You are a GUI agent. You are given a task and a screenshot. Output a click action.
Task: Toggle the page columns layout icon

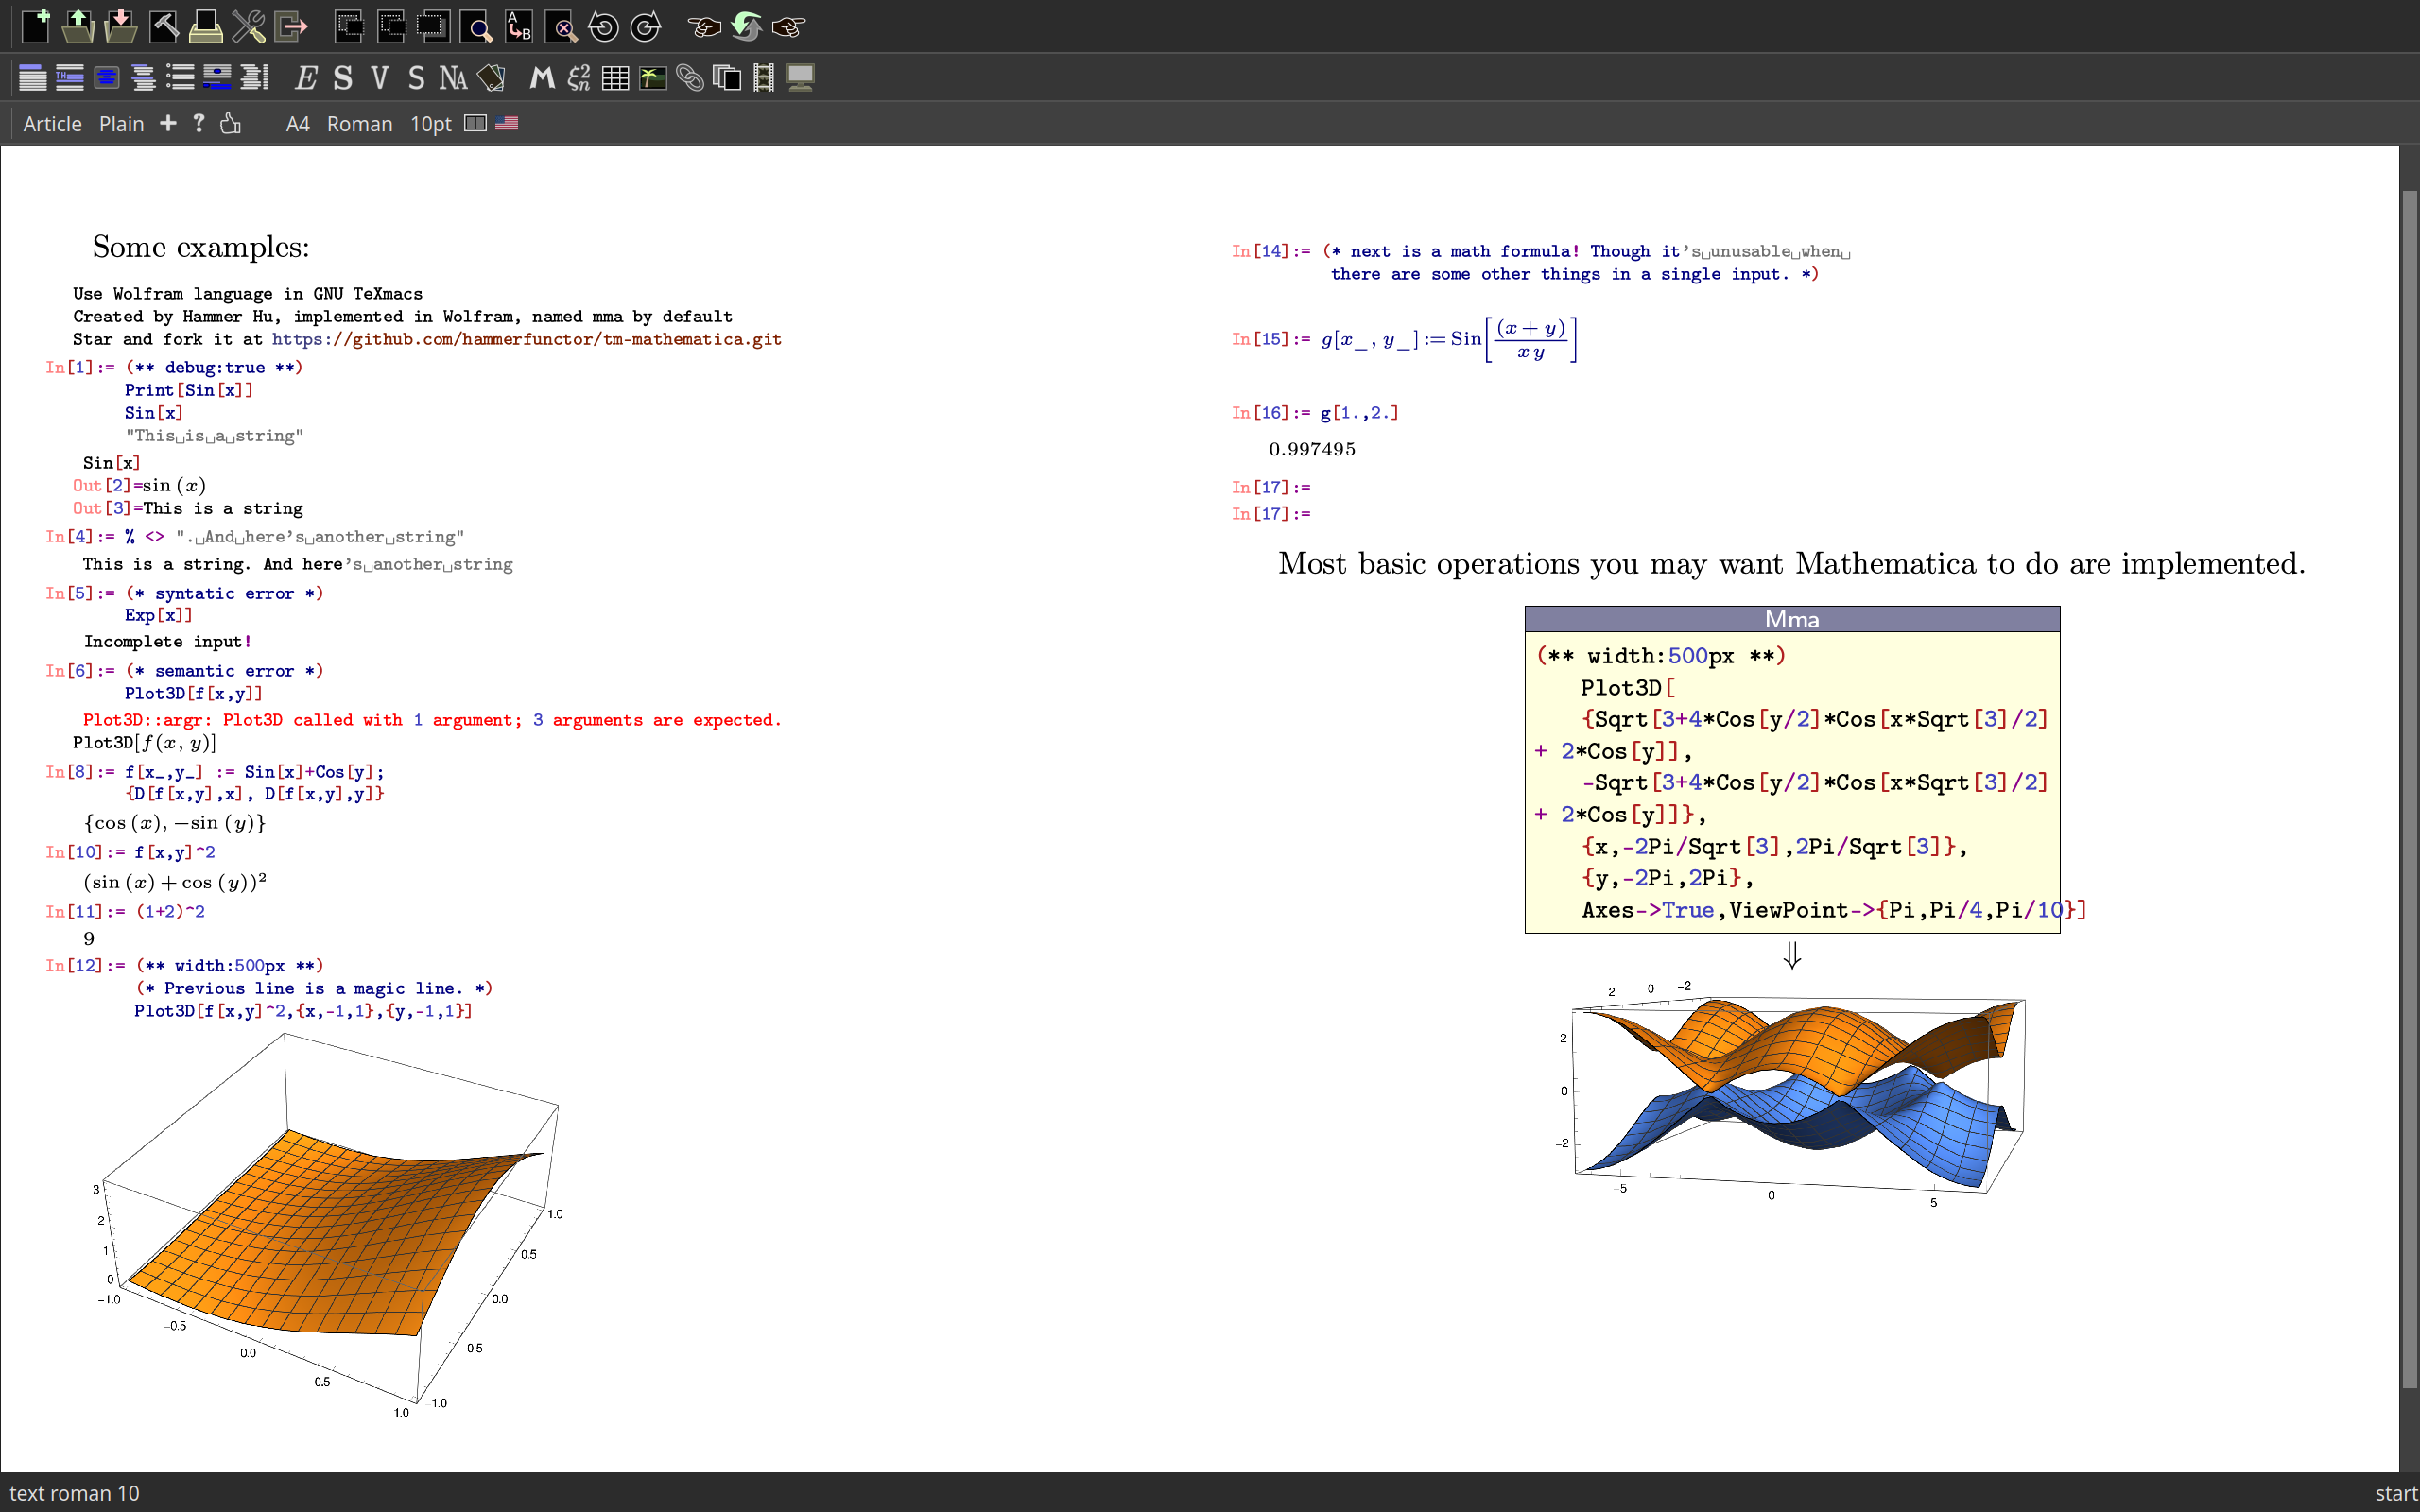coord(476,123)
